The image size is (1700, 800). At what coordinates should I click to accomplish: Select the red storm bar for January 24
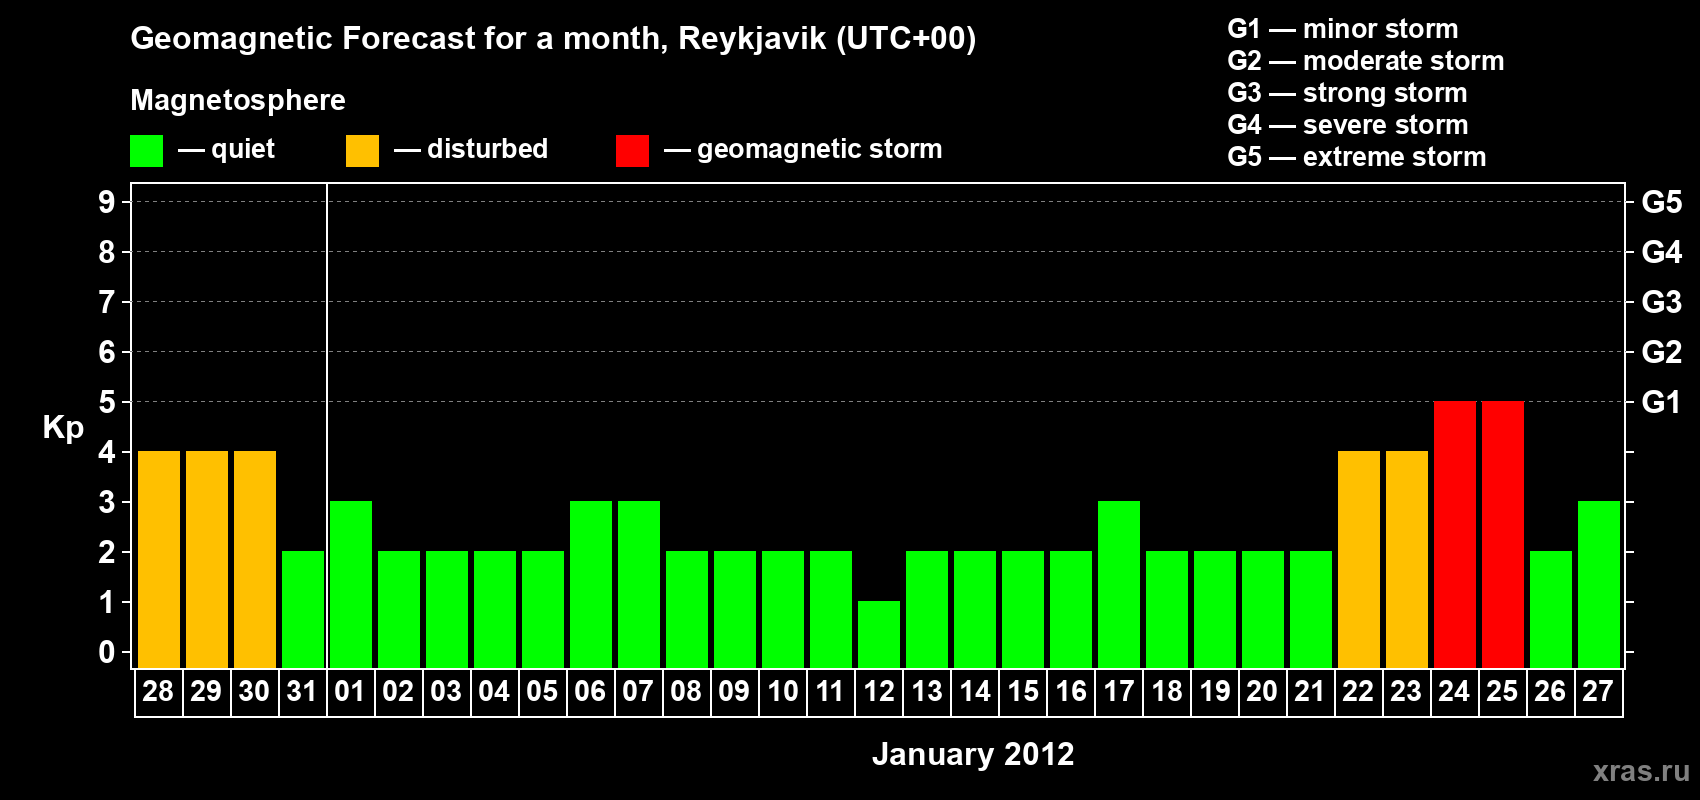[1455, 534]
